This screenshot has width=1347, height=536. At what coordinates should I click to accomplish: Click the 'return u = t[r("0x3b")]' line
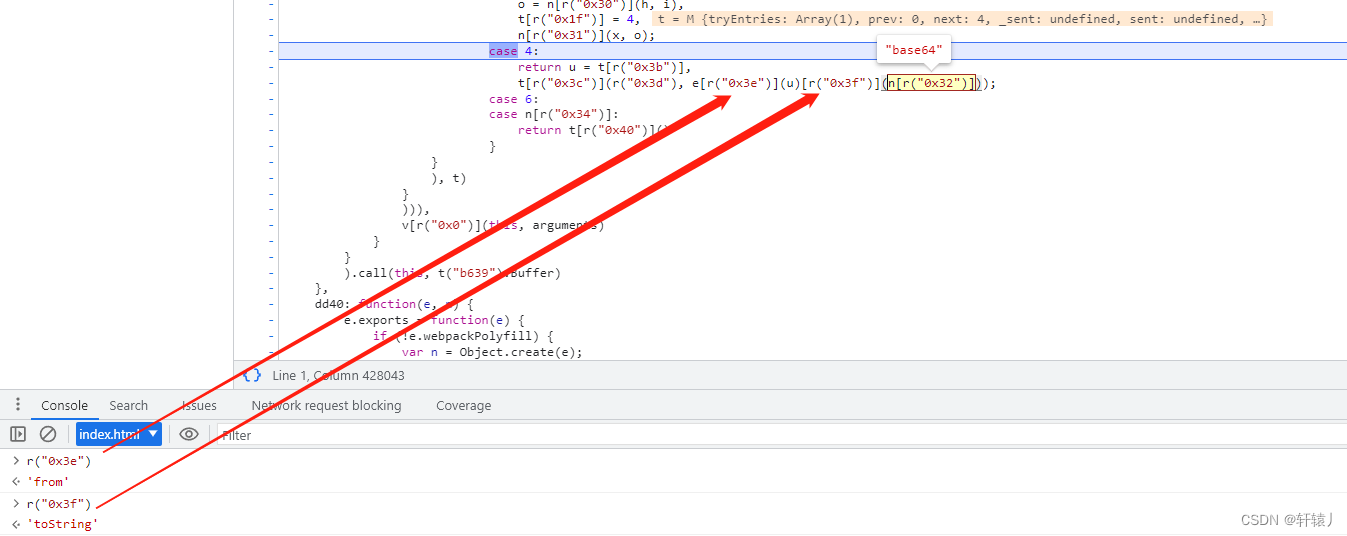[605, 67]
